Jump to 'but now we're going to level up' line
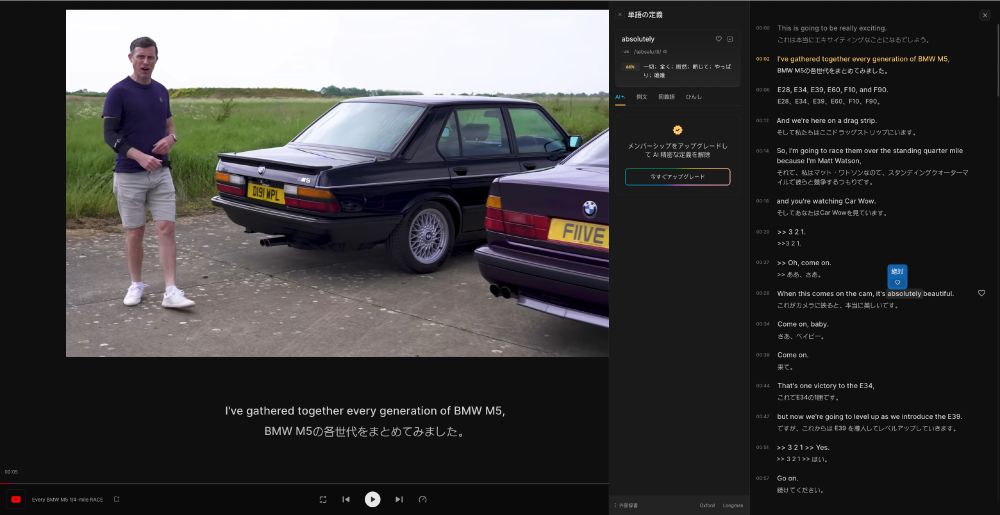The width and height of the screenshot is (1000, 515). (869, 416)
